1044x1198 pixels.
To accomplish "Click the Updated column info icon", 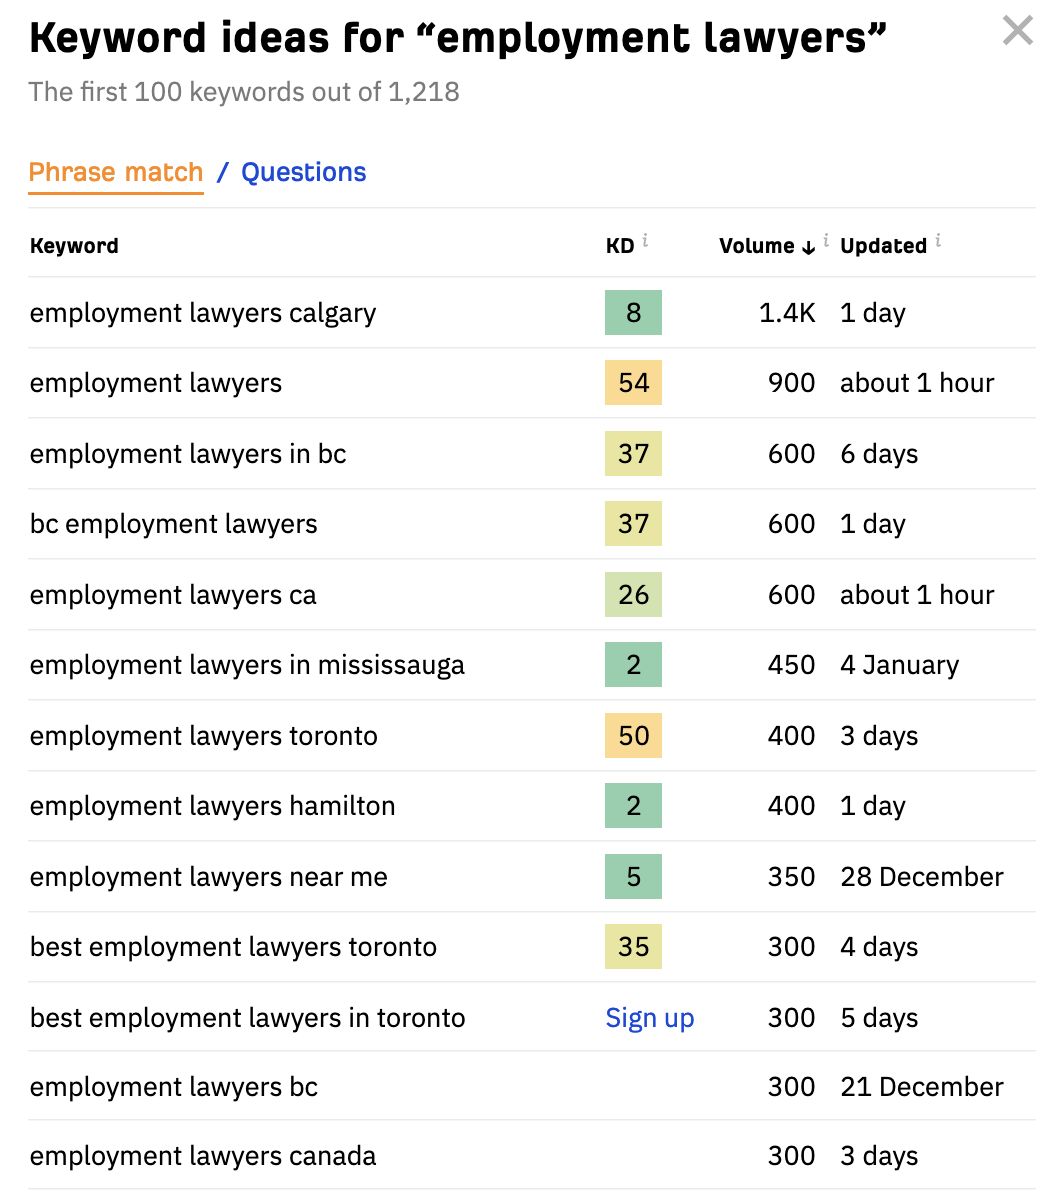I will click(x=938, y=240).
